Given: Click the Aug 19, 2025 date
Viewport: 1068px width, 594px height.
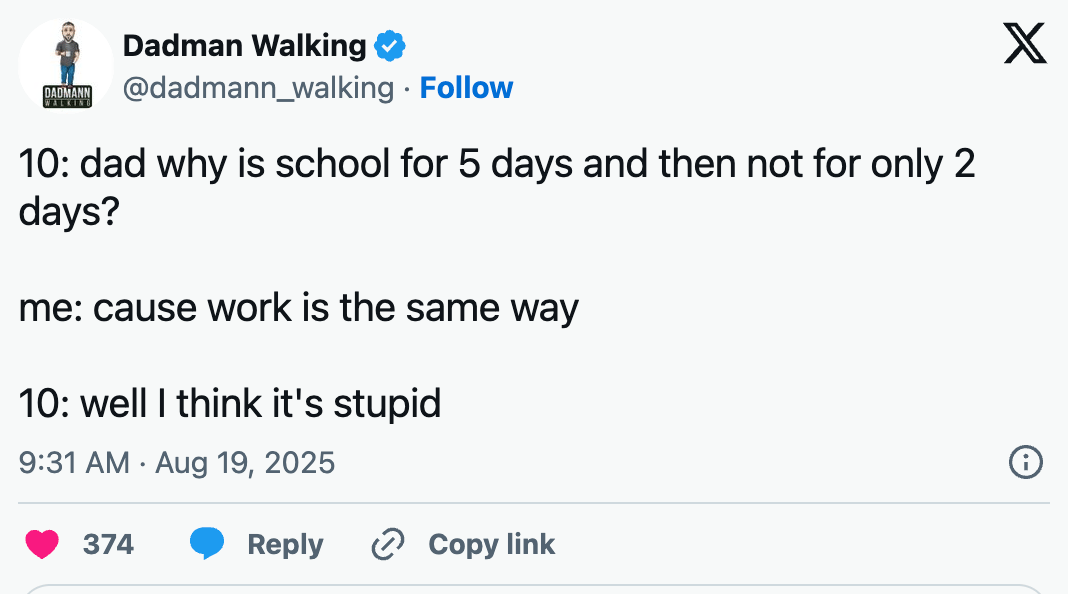Looking at the screenshot, I should point(245,463).
